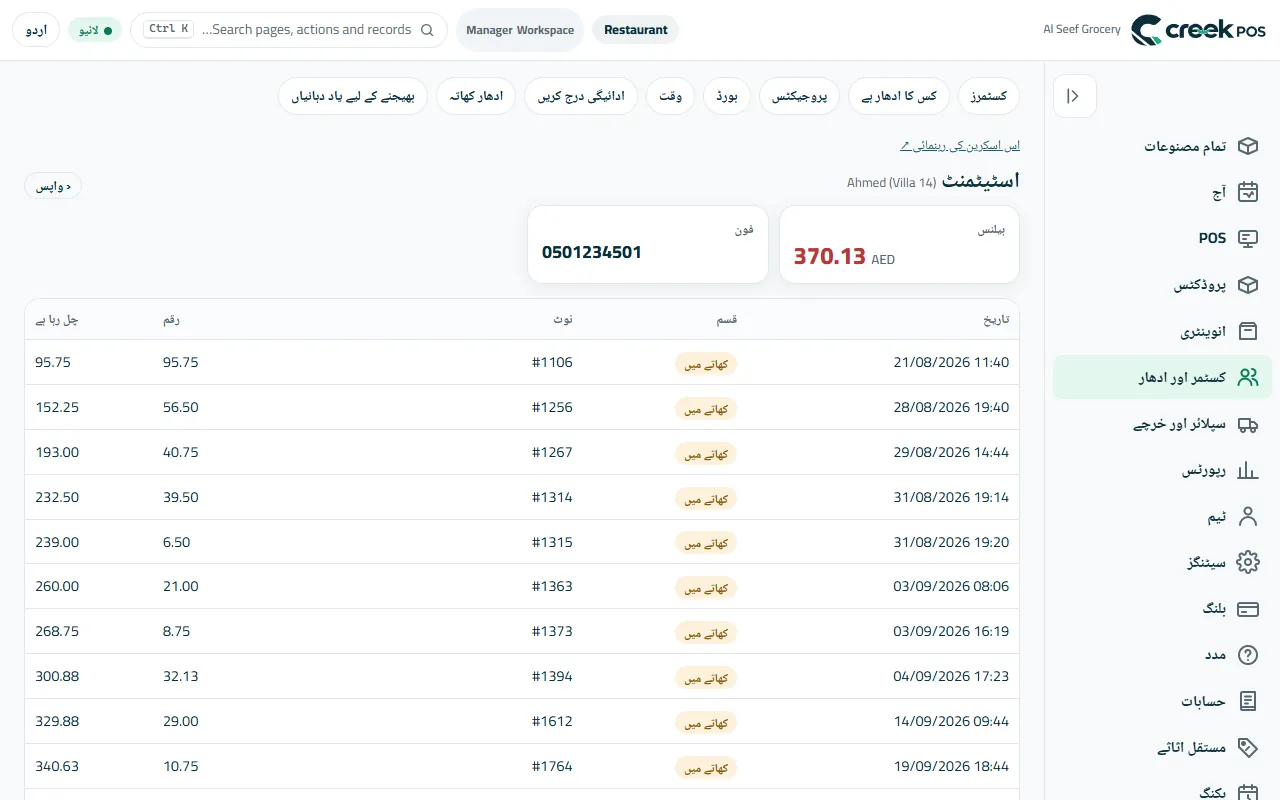The width and height of the screenshot is (1280, 800).
Task: Click the رپورٹس bar chart icon
Action: [x=1247, y=470]
